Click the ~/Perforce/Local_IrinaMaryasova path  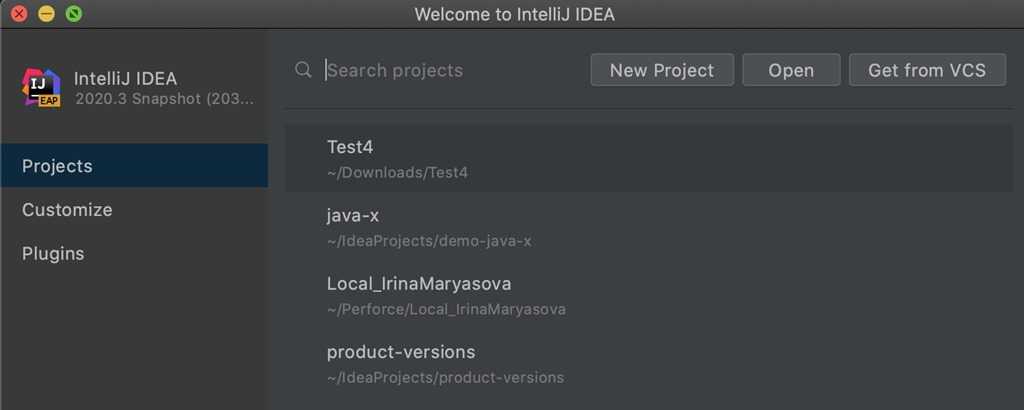446,309
